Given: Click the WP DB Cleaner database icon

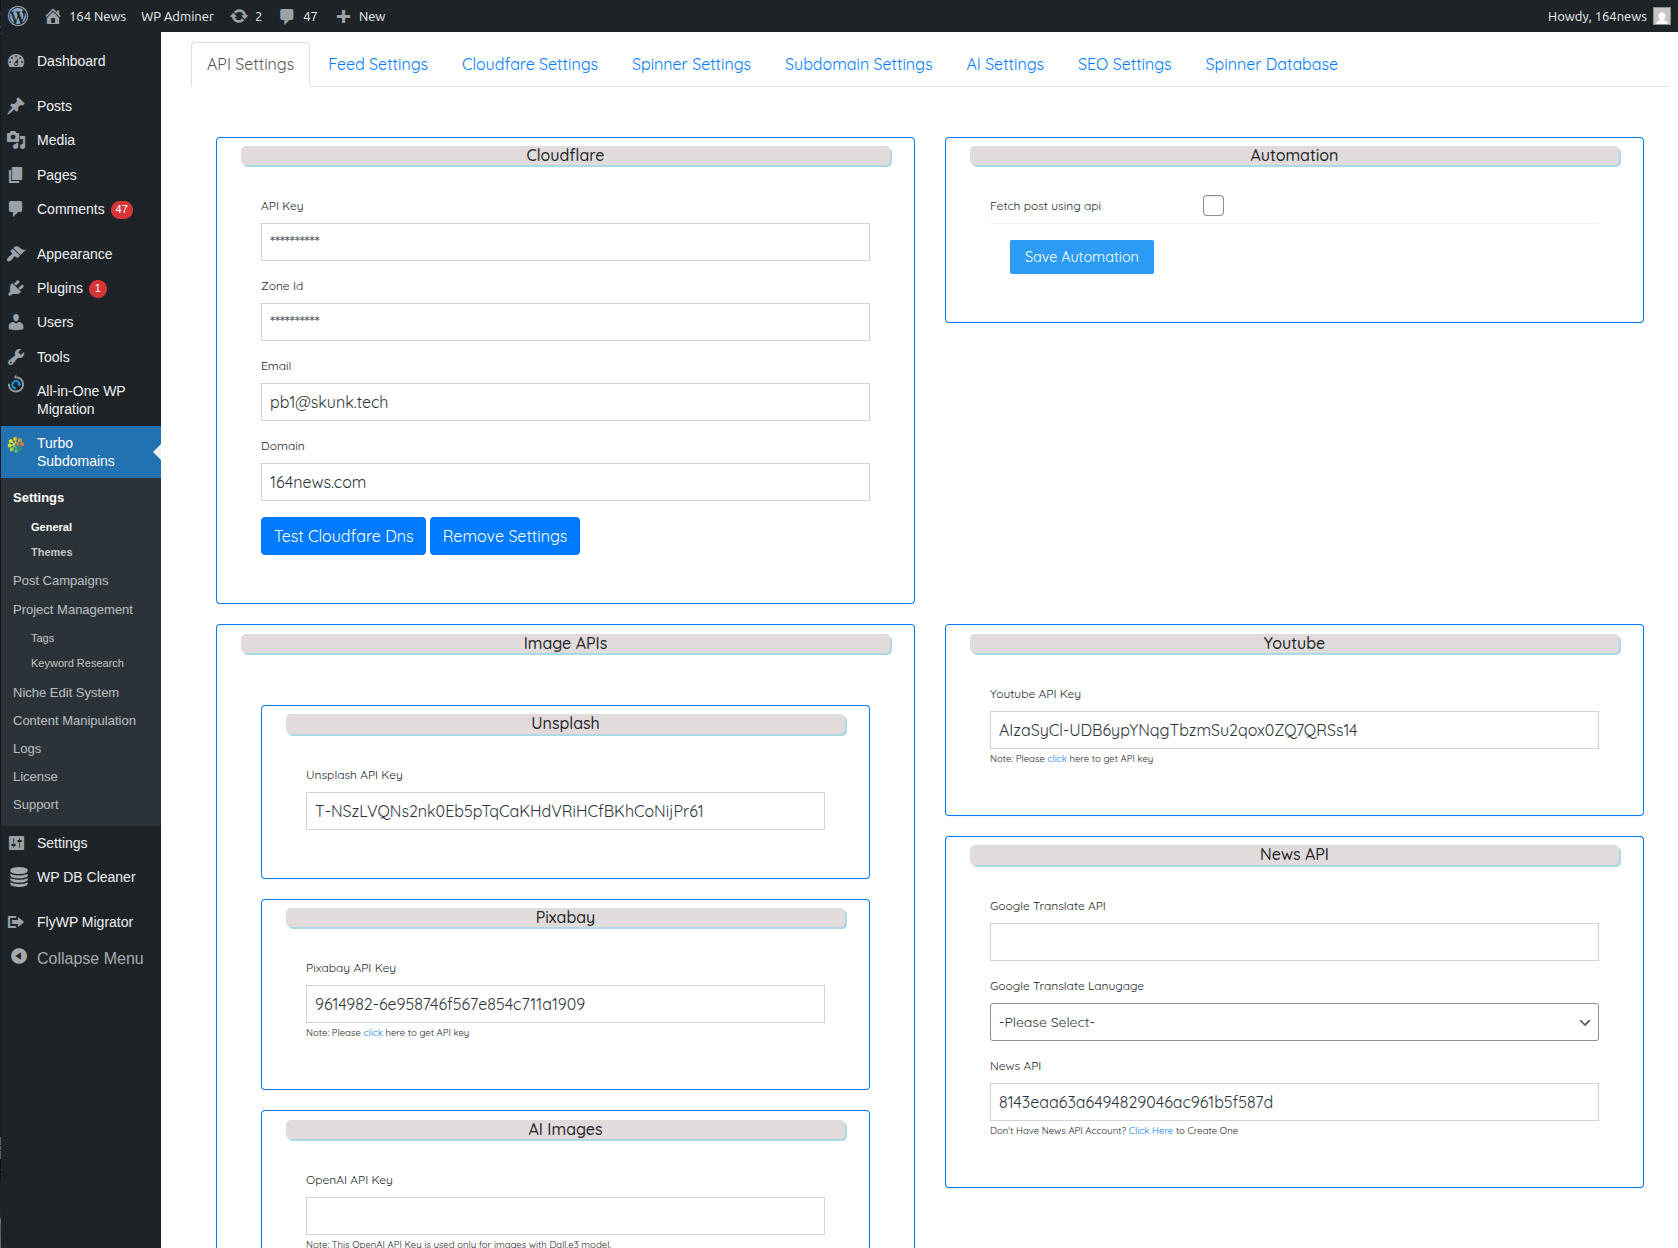Looking at the screenshot, I should pos(18,877).
